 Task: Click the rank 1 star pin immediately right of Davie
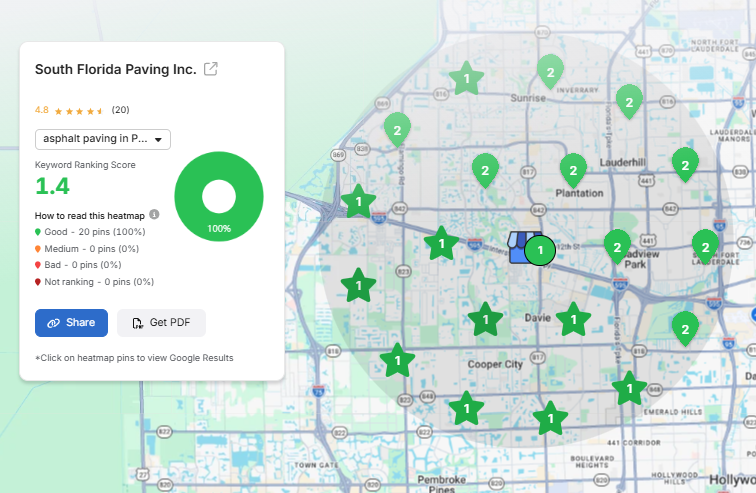click(x=573, y=320)
